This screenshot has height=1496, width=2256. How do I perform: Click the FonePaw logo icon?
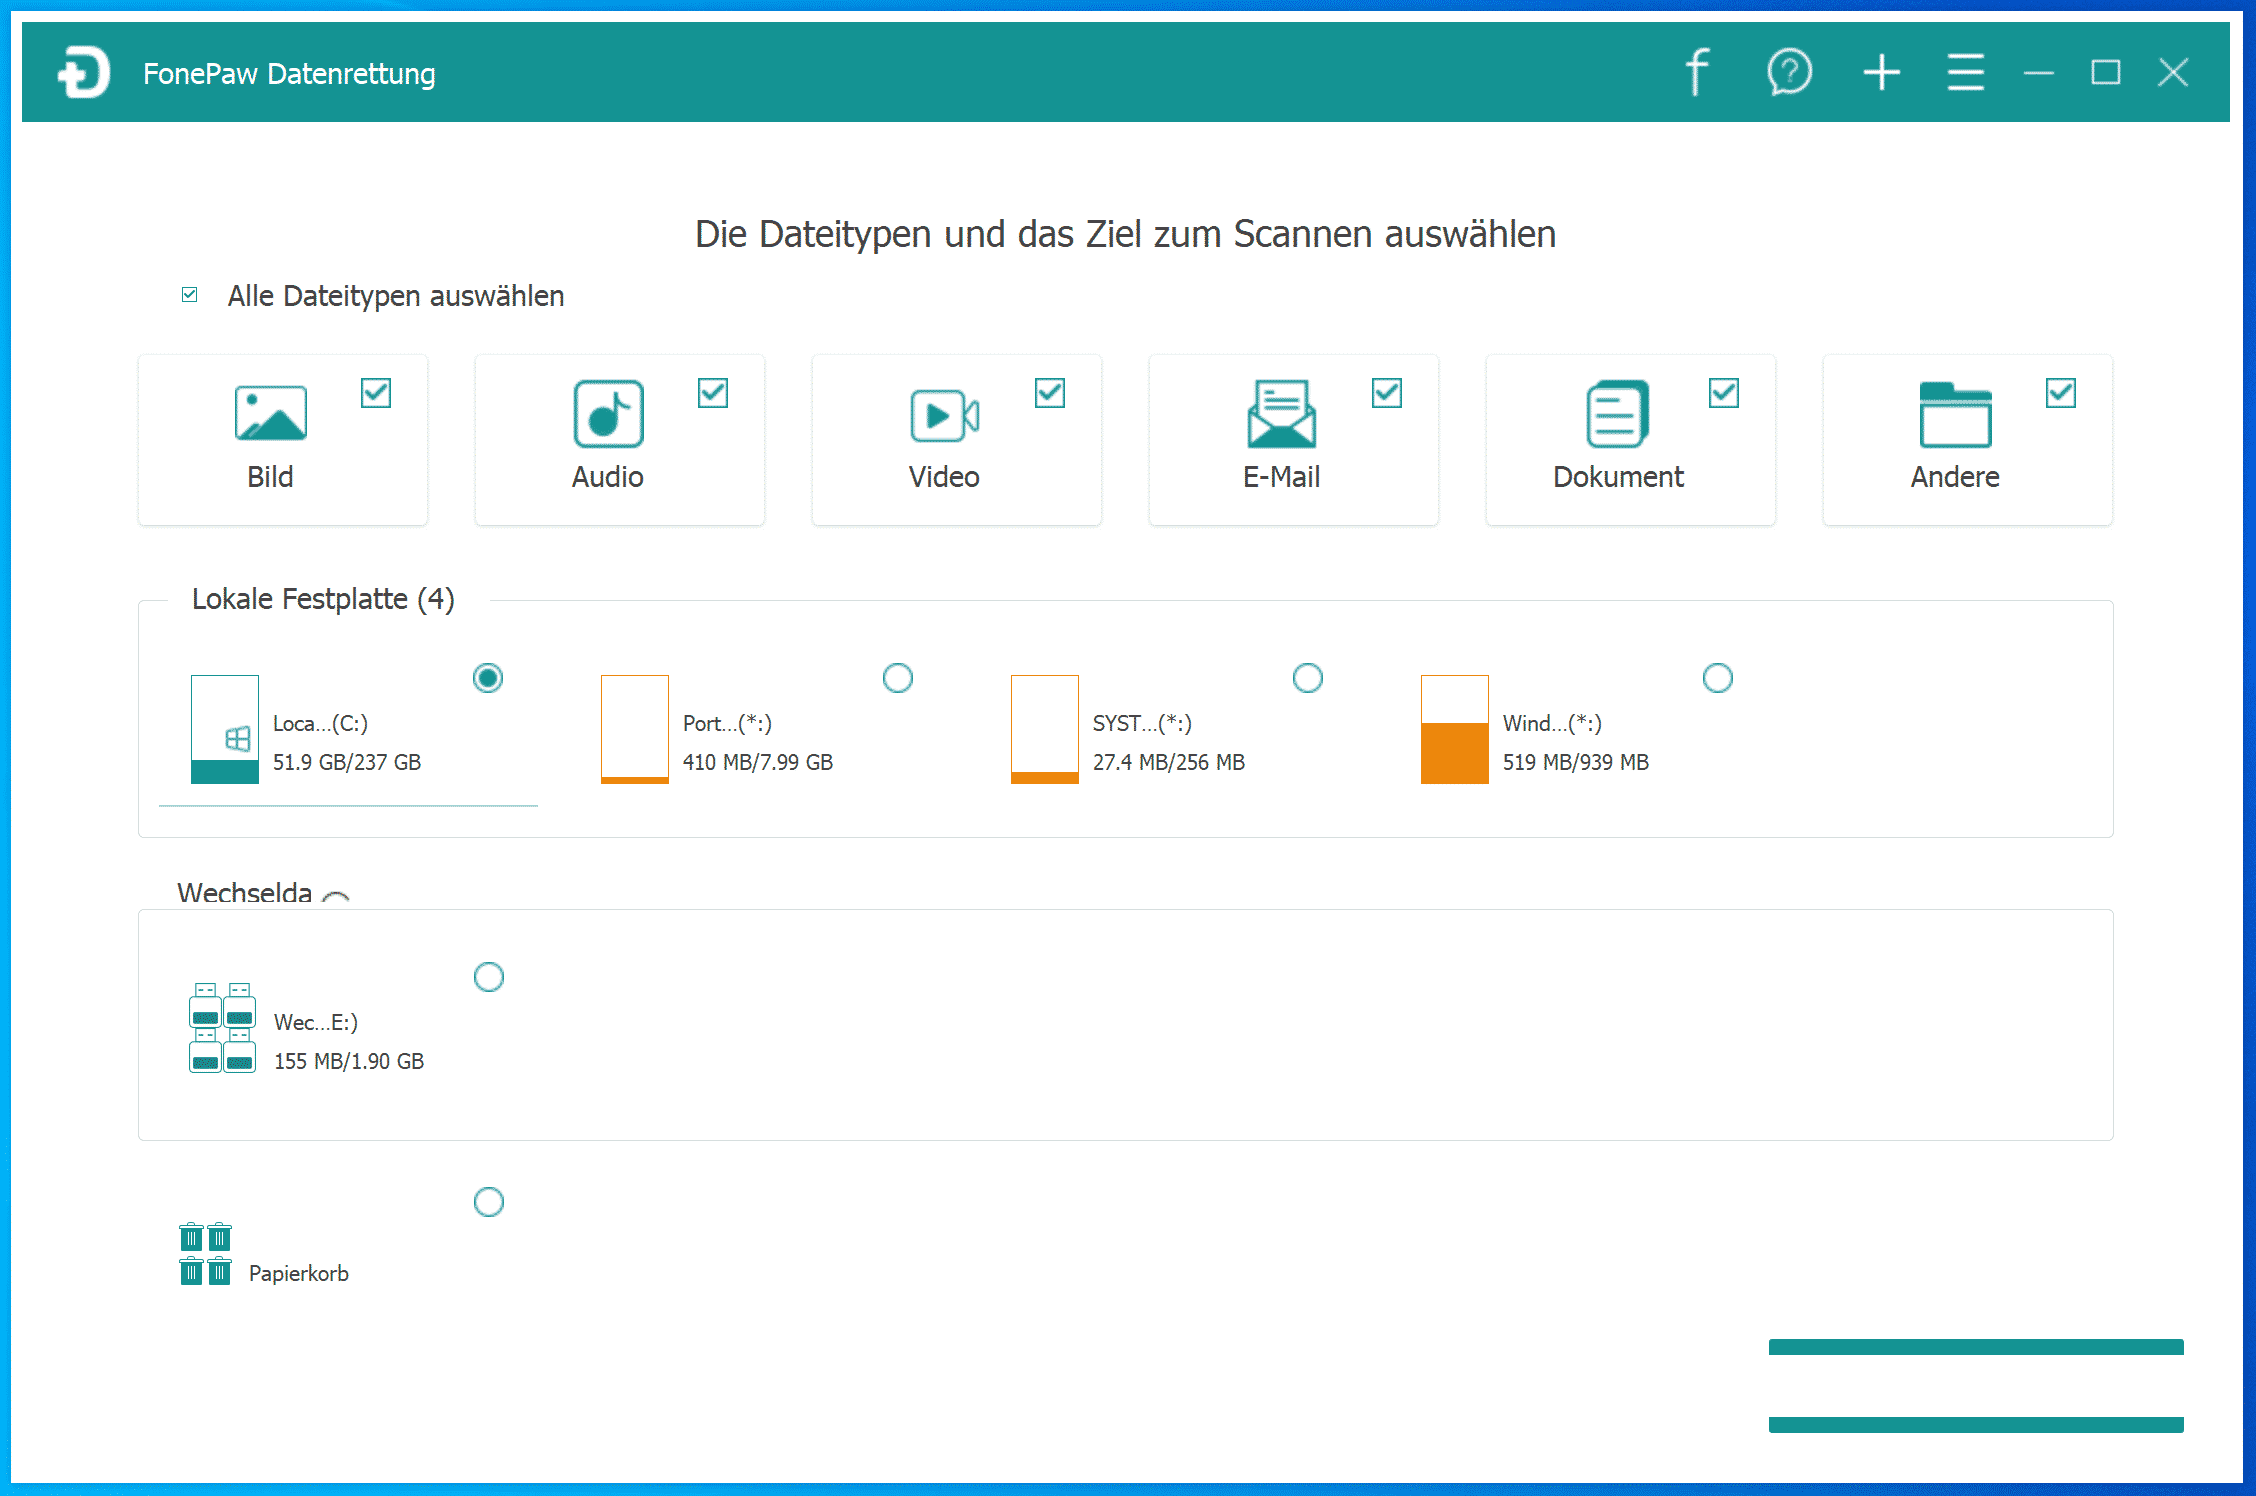(x=84, y=73)
